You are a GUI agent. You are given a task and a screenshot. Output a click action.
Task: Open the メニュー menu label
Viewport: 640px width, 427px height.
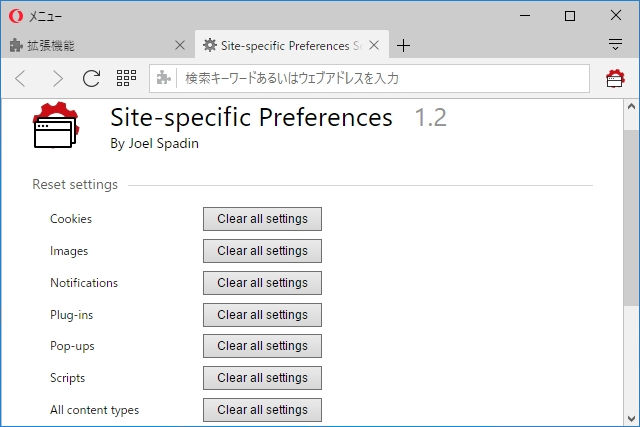pos(45,17)
